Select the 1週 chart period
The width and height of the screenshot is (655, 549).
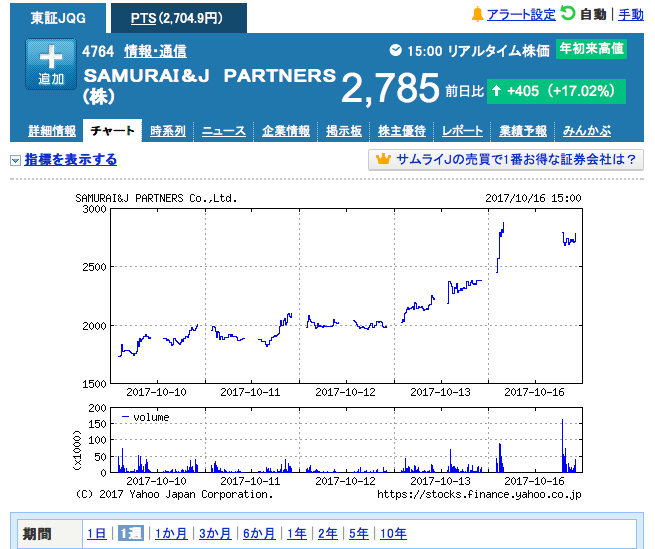click(131, 534)
